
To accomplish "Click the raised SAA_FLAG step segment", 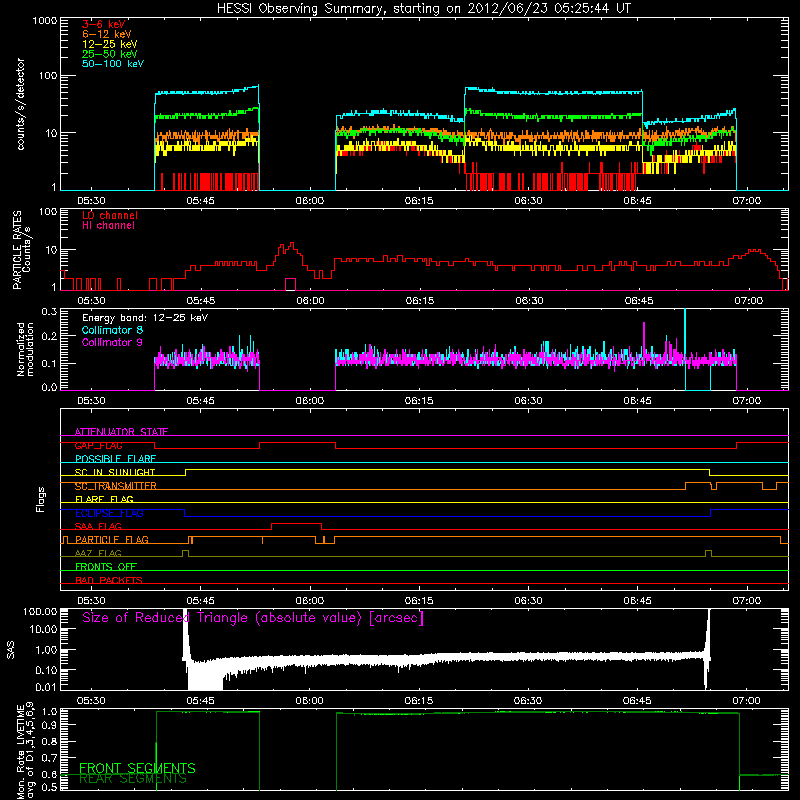I will [x=296, y=523].
